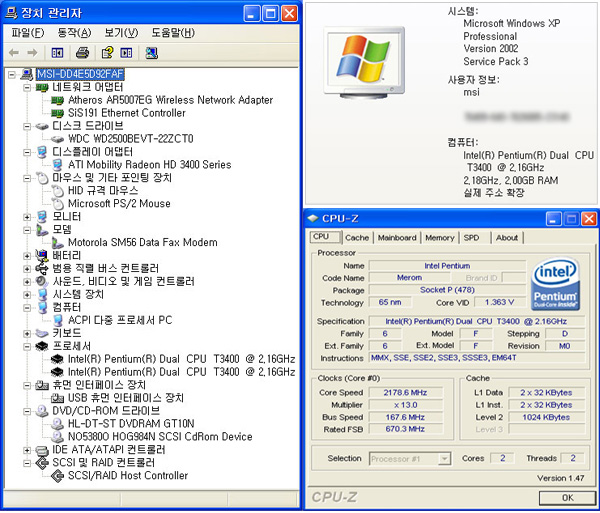The width and height of the screenshot is (600, 513).
Task: Click the ACPI 다중 프로세서 PC icon
Action: point(57,320)
